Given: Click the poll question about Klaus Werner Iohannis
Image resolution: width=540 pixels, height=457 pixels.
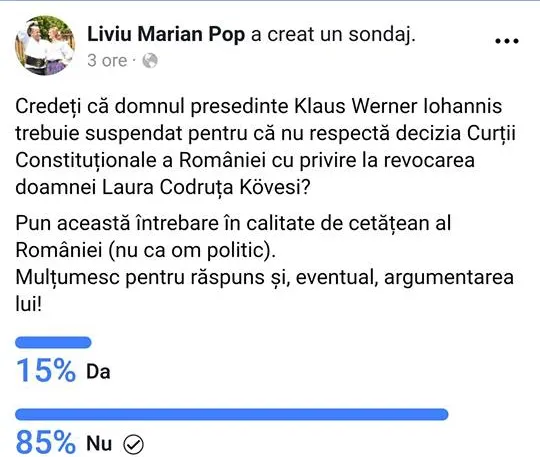Looking at the screenshot, I should [x=266, y=147].
